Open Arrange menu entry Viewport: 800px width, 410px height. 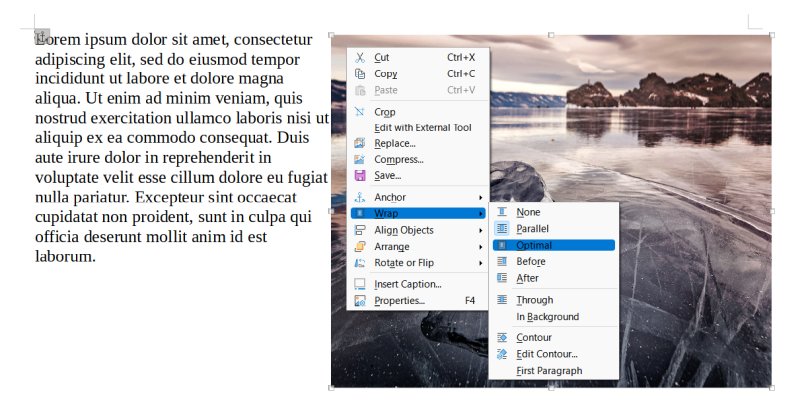click(x=418, y=246)
